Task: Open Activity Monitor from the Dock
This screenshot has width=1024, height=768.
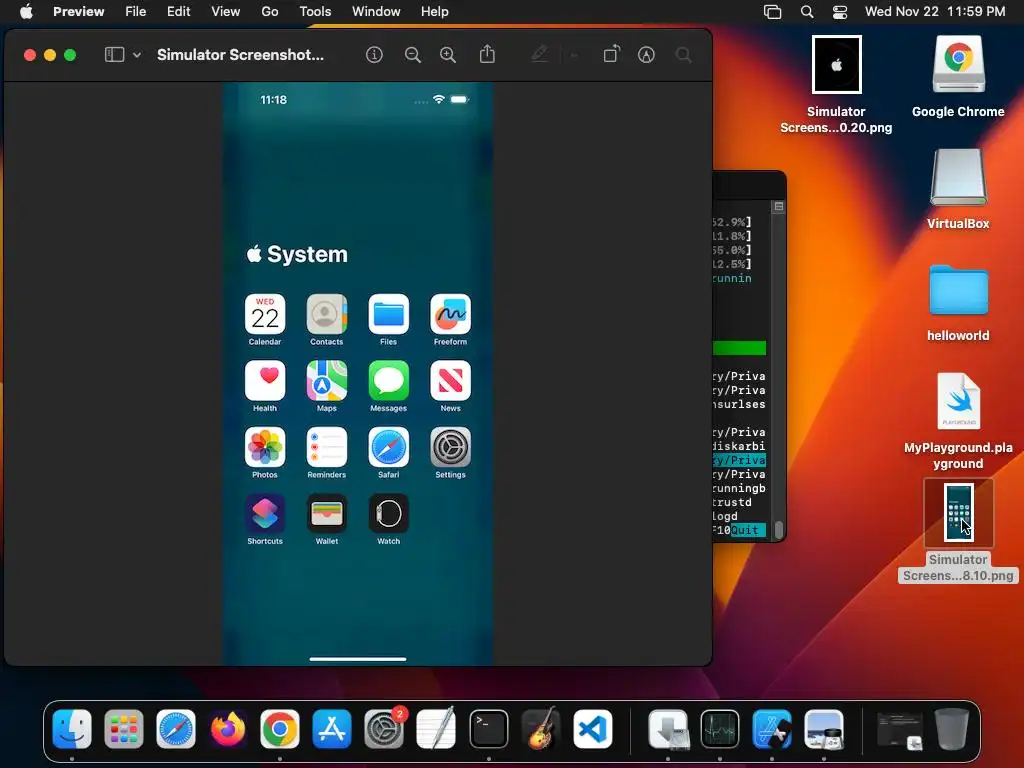Action: coord(720,728)
